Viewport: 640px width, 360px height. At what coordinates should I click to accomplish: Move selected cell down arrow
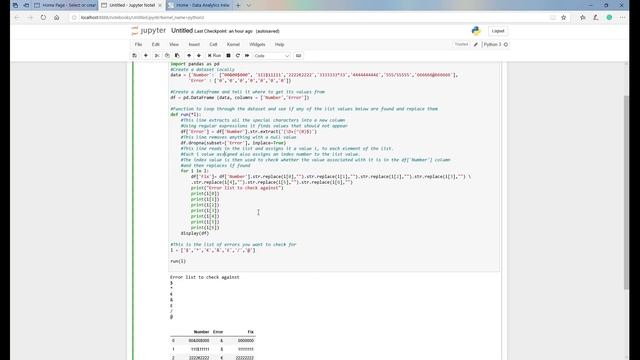(199, 56)
